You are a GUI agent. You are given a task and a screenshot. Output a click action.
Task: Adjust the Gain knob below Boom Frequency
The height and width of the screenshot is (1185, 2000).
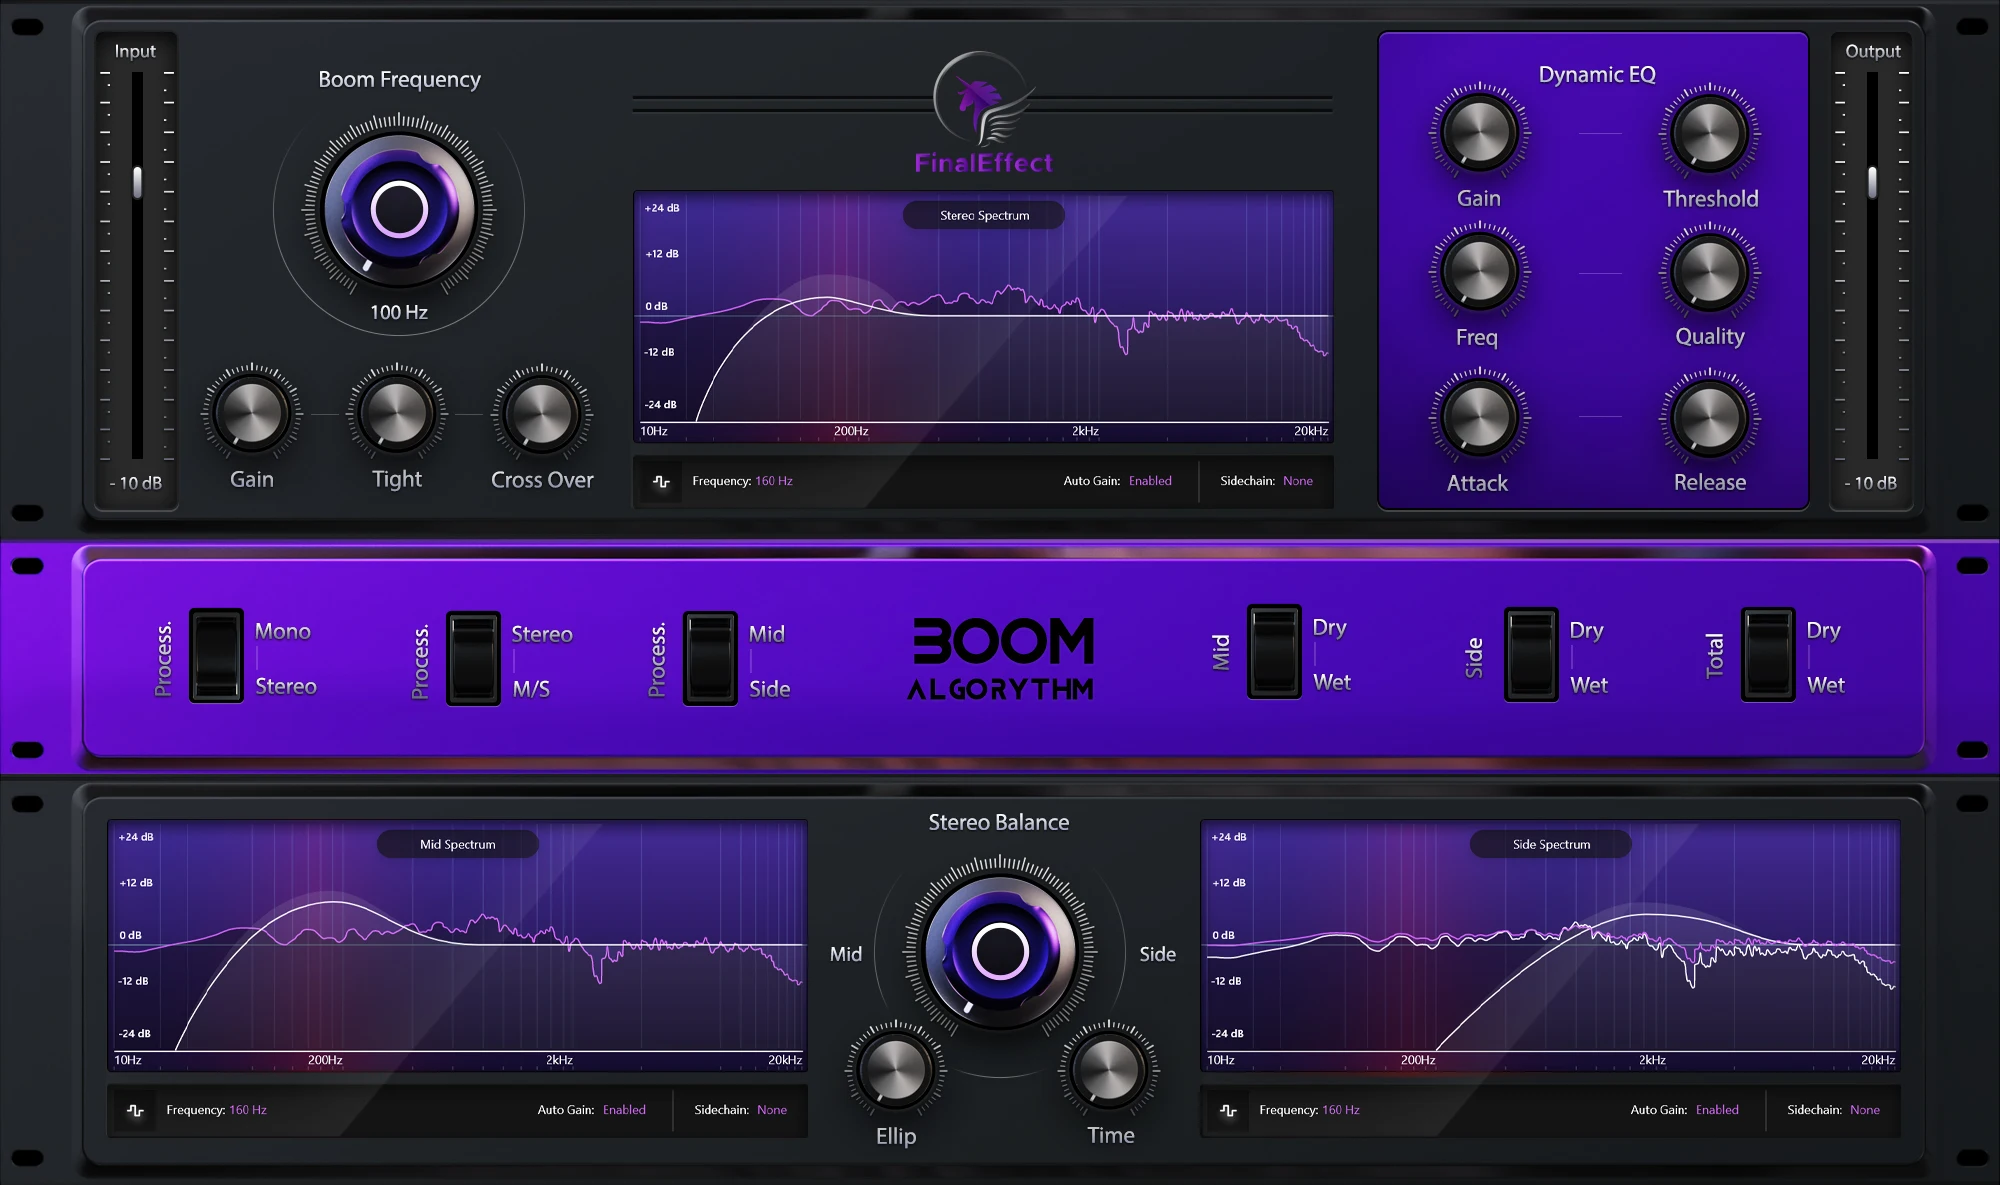coord(252,413)
